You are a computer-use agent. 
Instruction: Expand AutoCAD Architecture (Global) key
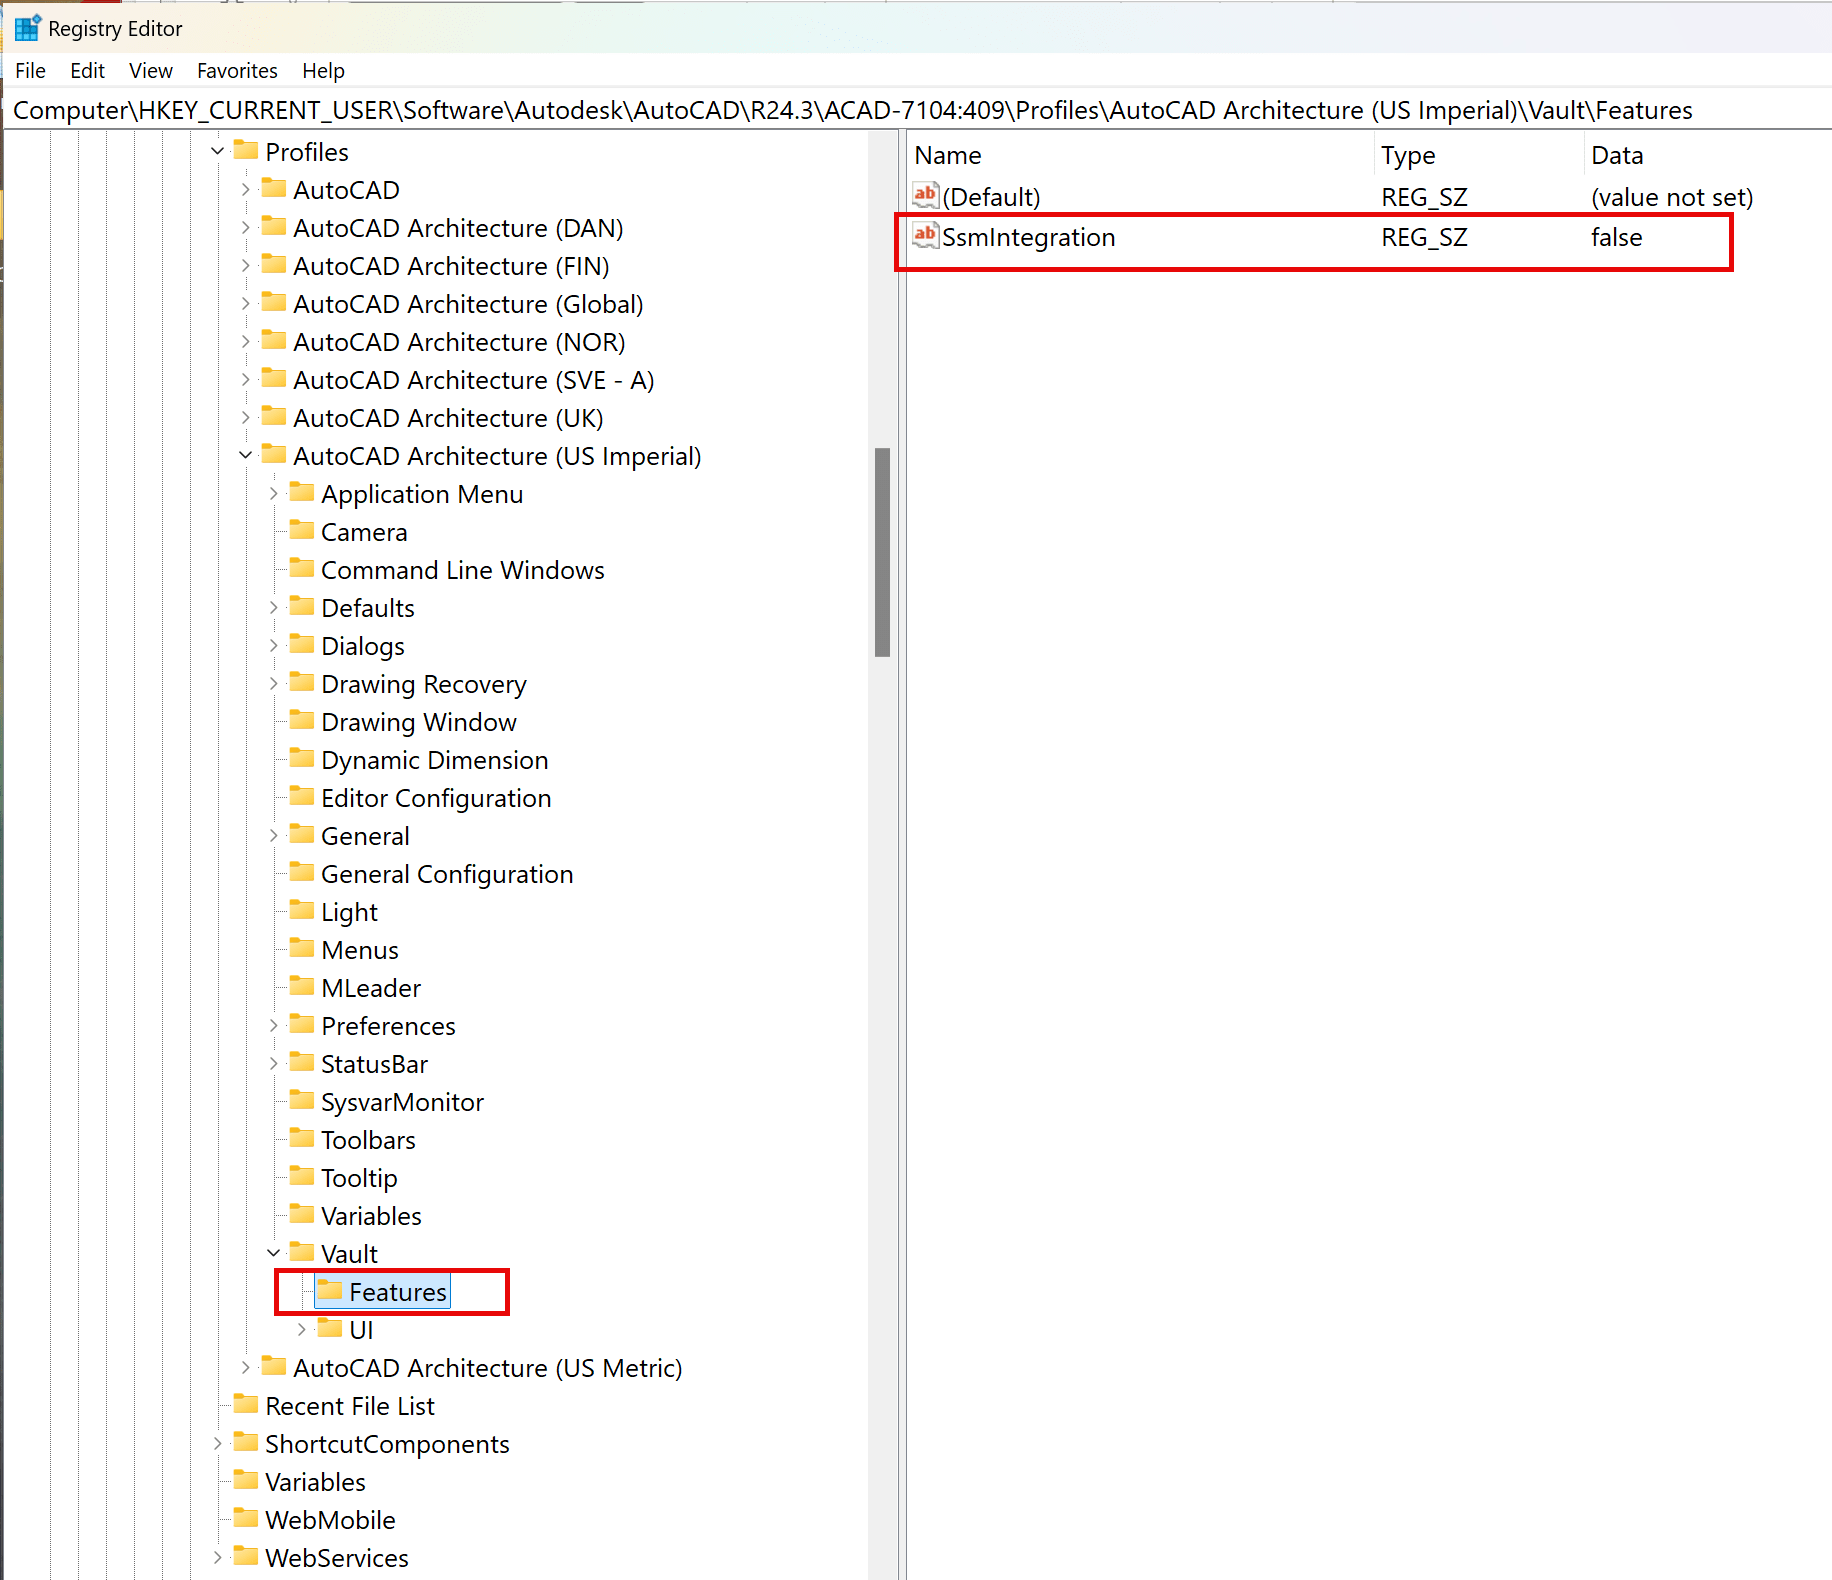coord(246,304)
